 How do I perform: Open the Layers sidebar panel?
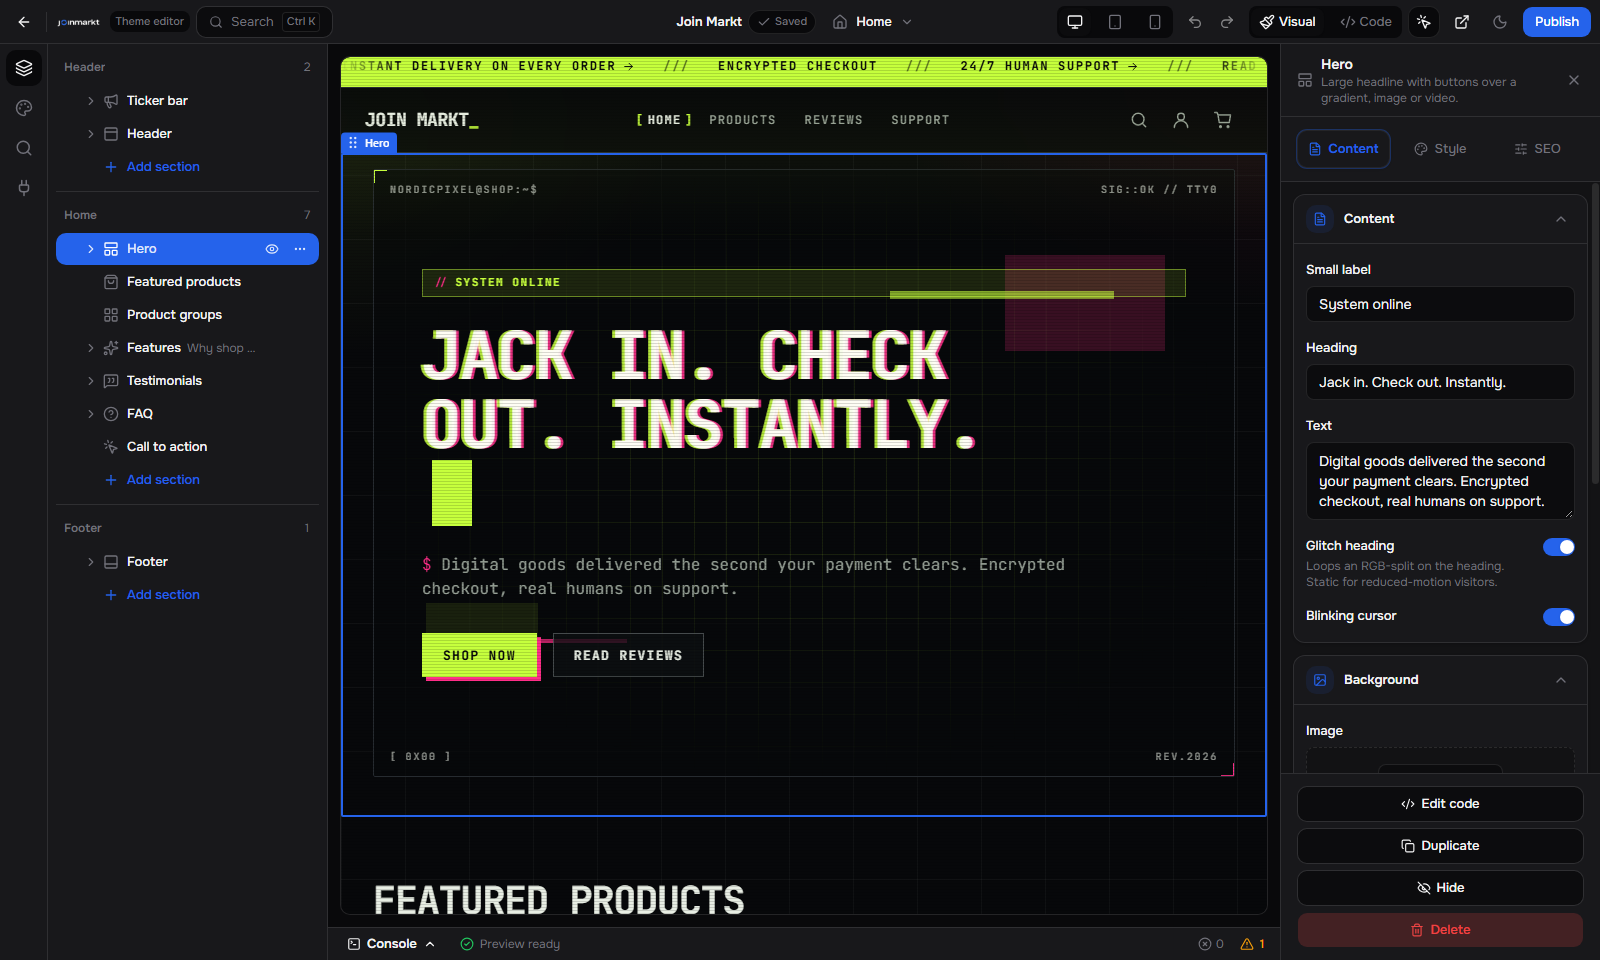pos(24,68)
